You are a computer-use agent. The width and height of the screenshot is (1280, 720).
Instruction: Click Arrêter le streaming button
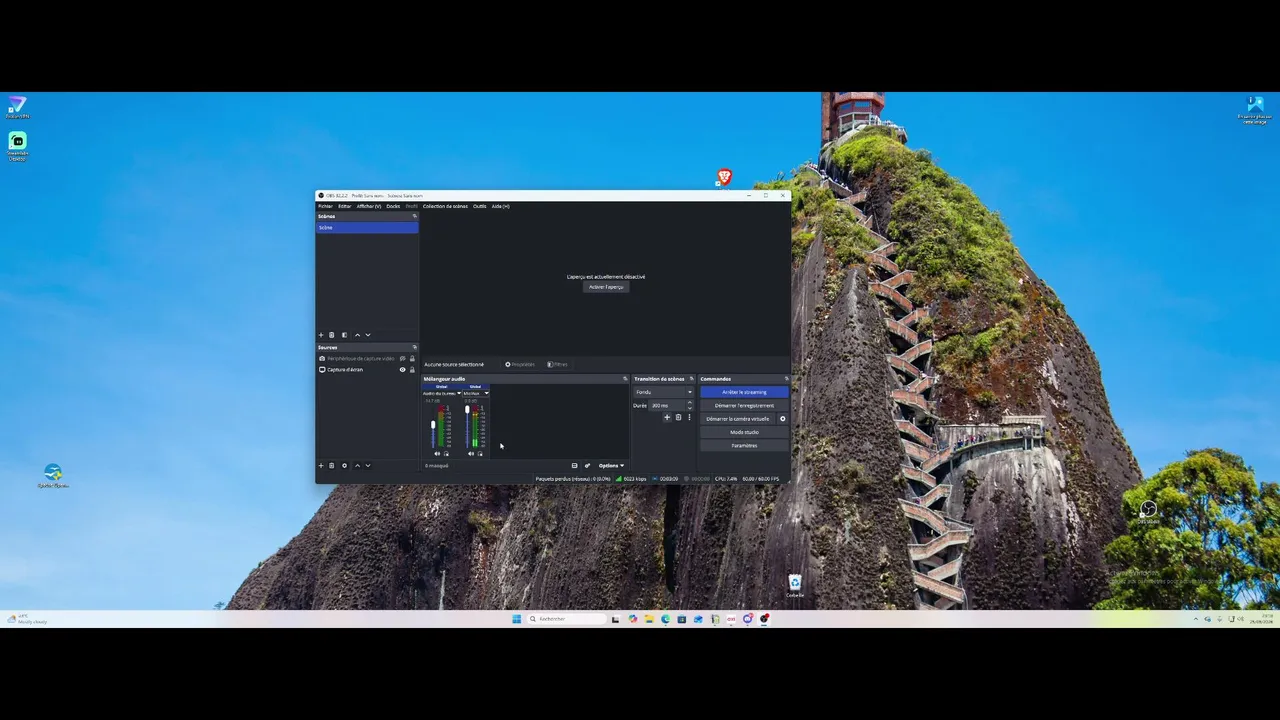[744, 392]
